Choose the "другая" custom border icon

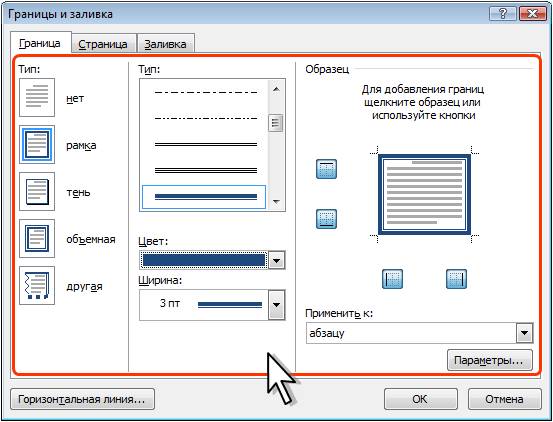tap(37, 285)
